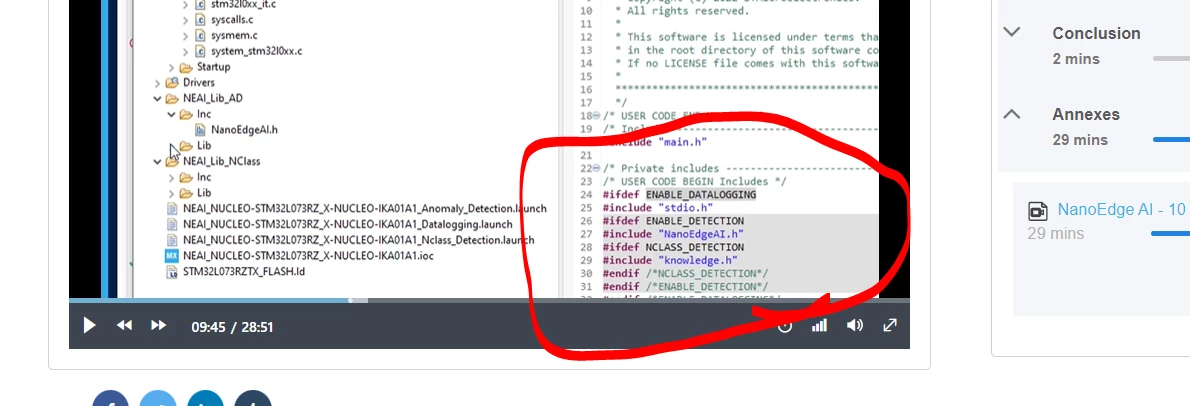
Task: Fast-forward the video with the double-right arrow
Action: [x=159, y=326]
